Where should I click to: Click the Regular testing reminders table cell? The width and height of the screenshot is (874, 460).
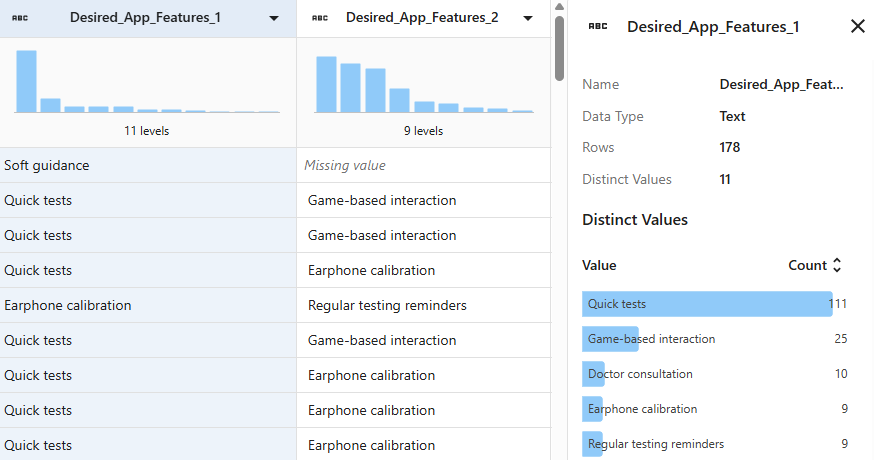point(387,305)
